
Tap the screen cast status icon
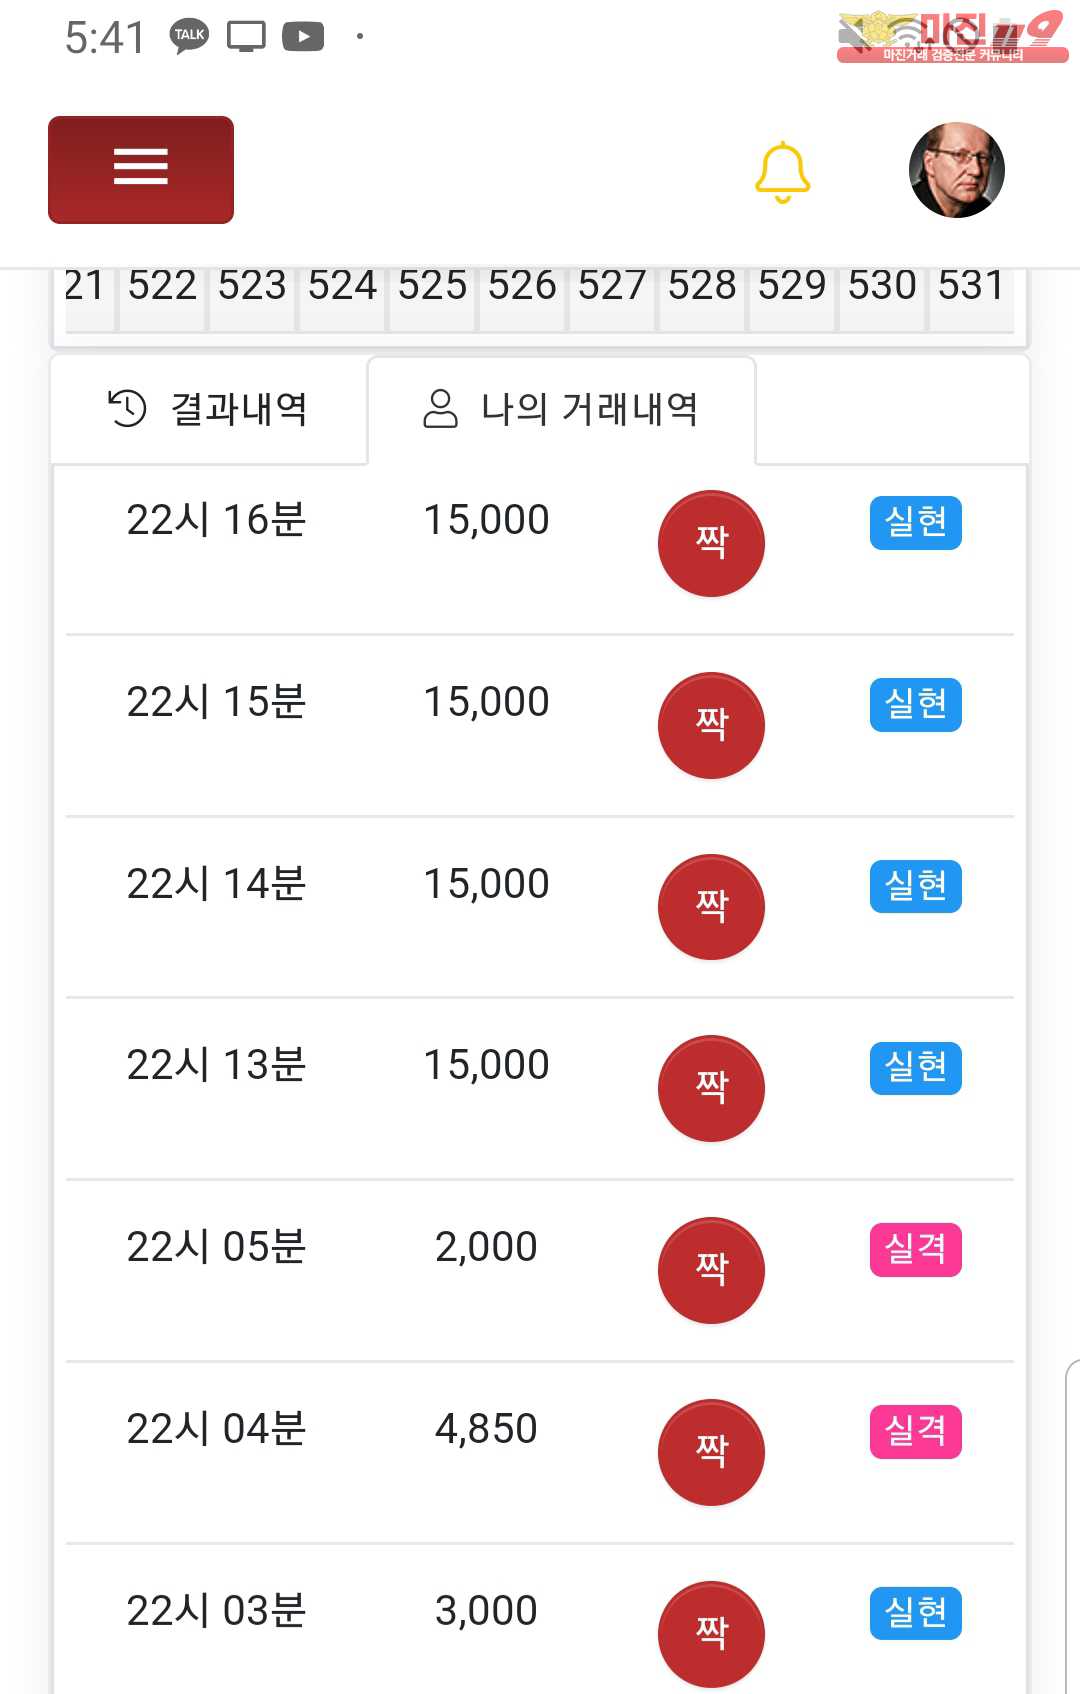click(246, 37)
